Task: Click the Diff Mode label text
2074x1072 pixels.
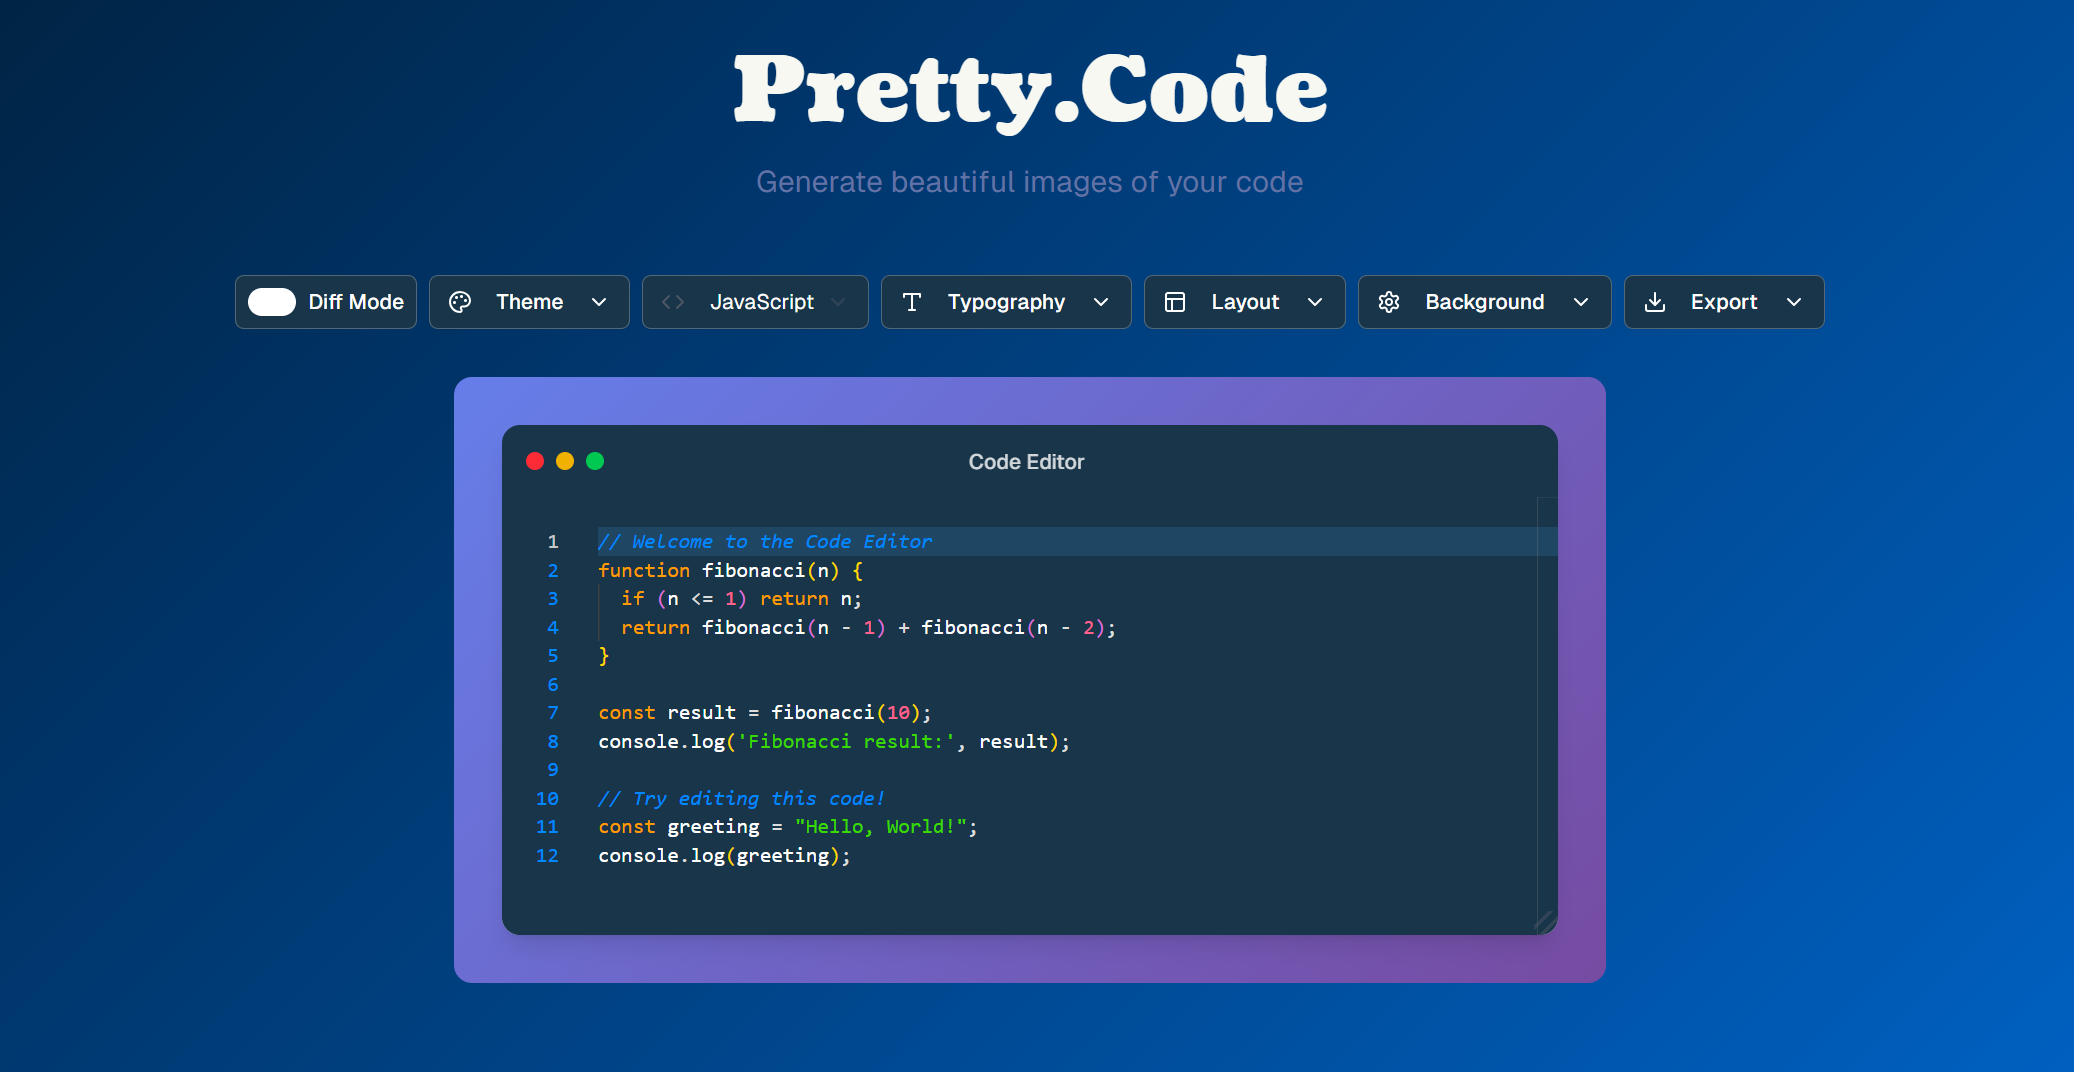Action: click(x=356, y=302)
